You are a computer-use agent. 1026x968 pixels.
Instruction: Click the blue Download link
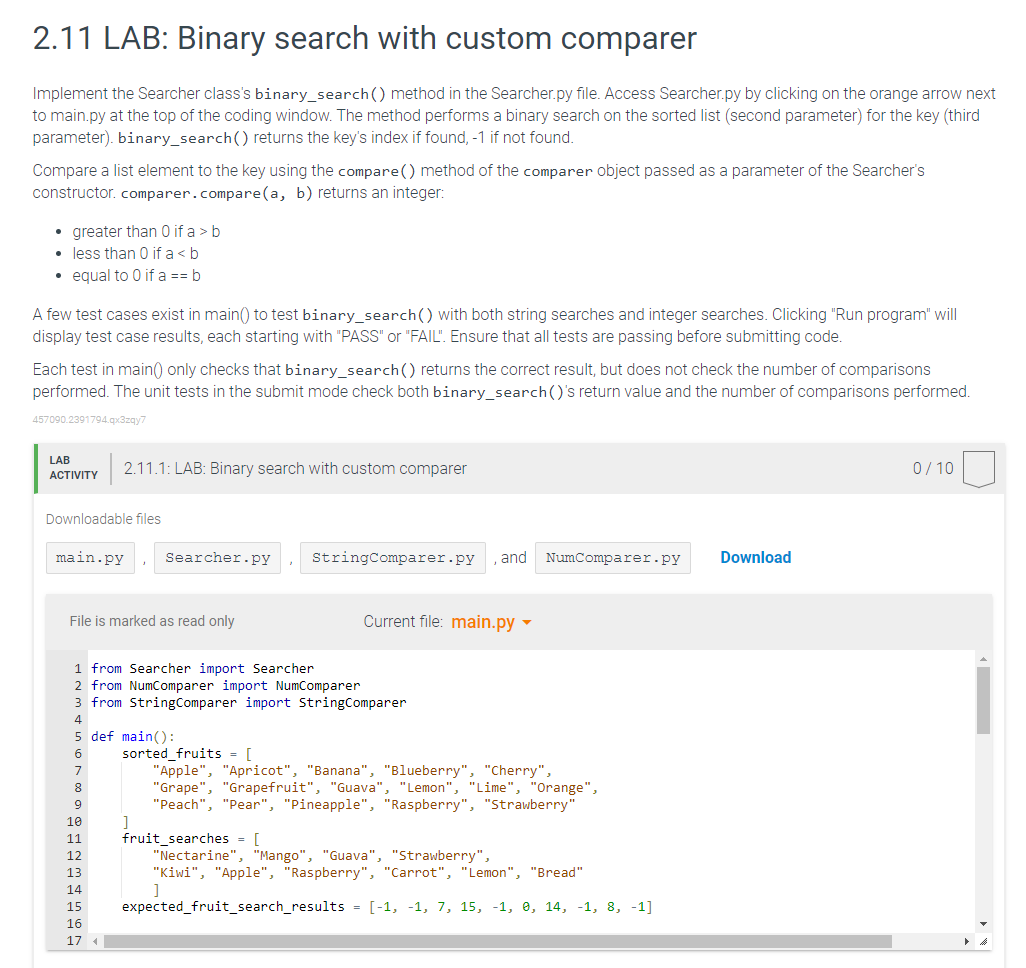(756, 558)
